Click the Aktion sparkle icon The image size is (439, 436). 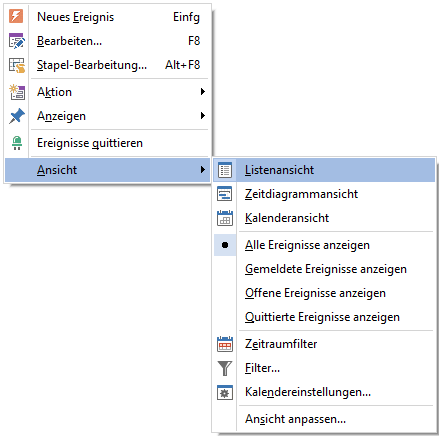pos(17,92)
